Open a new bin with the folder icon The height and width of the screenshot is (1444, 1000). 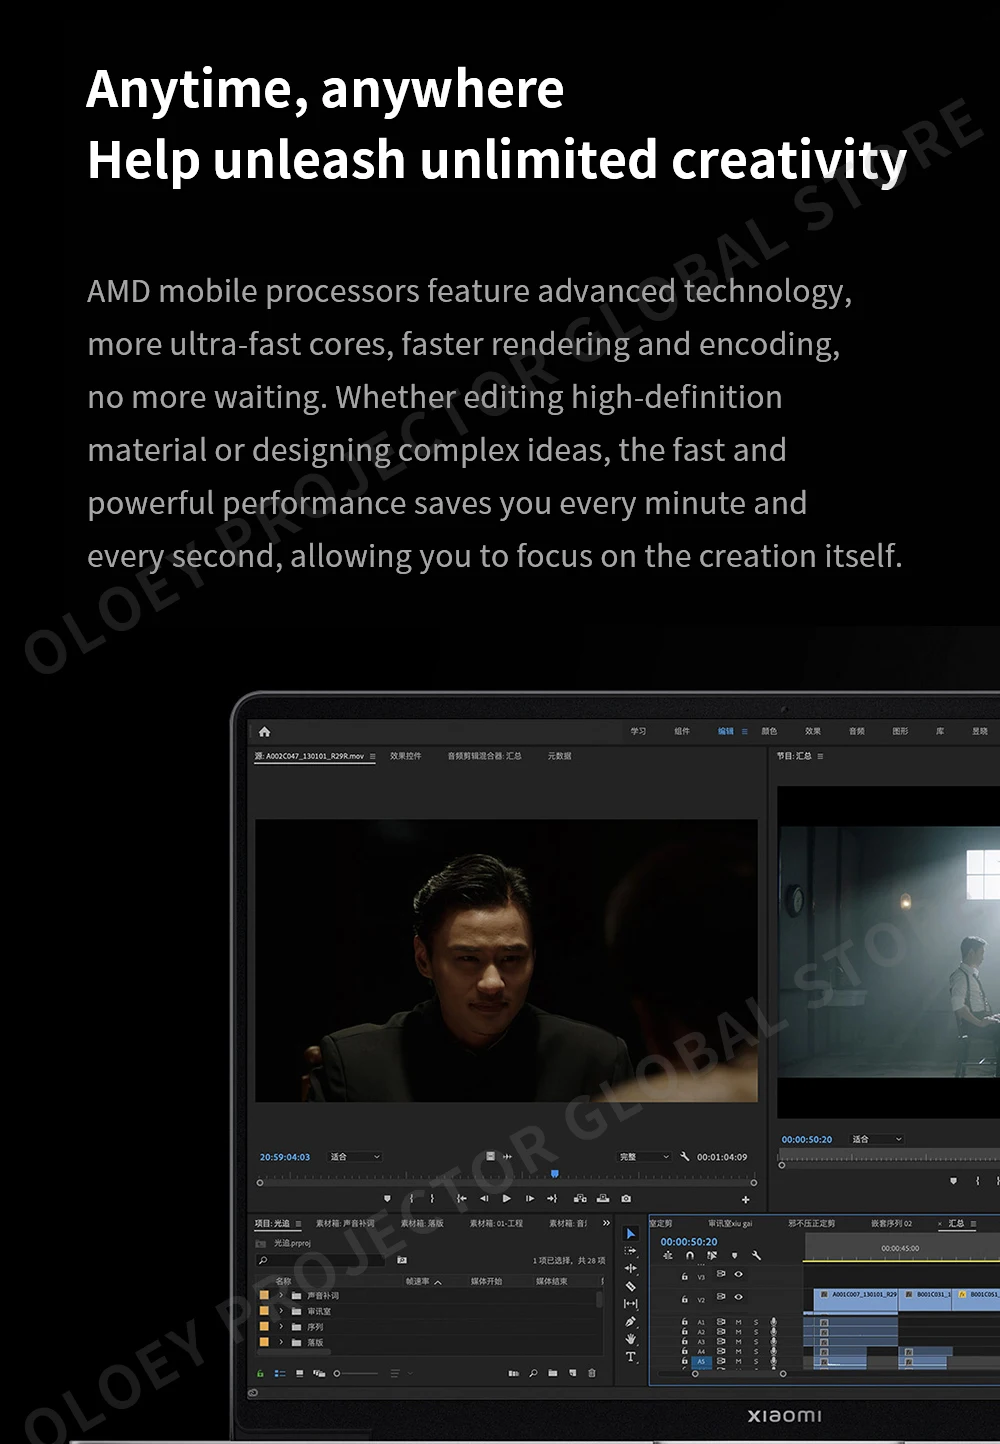pyautogui.click(x=553, y=1373)
